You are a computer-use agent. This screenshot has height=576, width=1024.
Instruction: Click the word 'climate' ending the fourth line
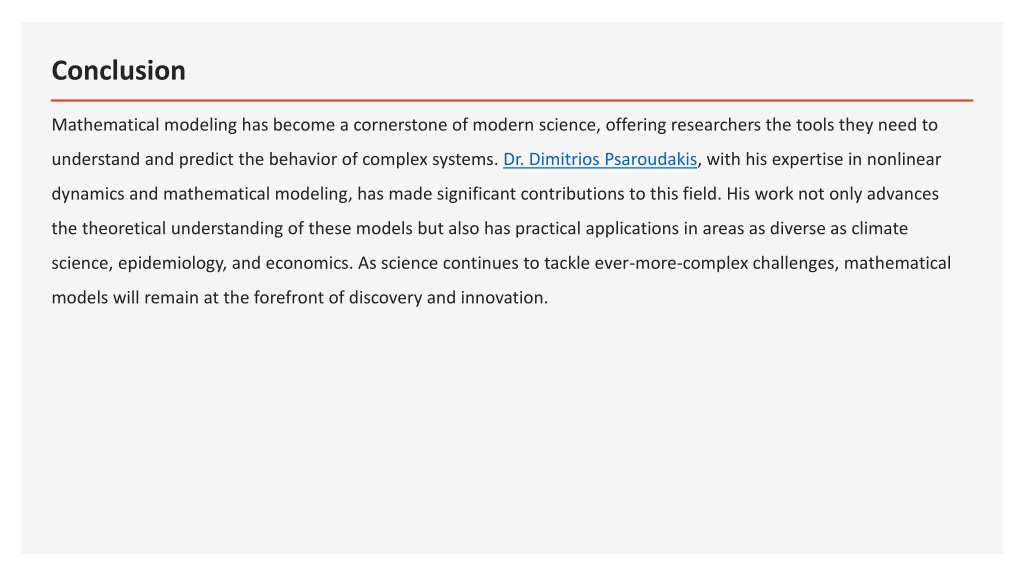click(880, 229)
